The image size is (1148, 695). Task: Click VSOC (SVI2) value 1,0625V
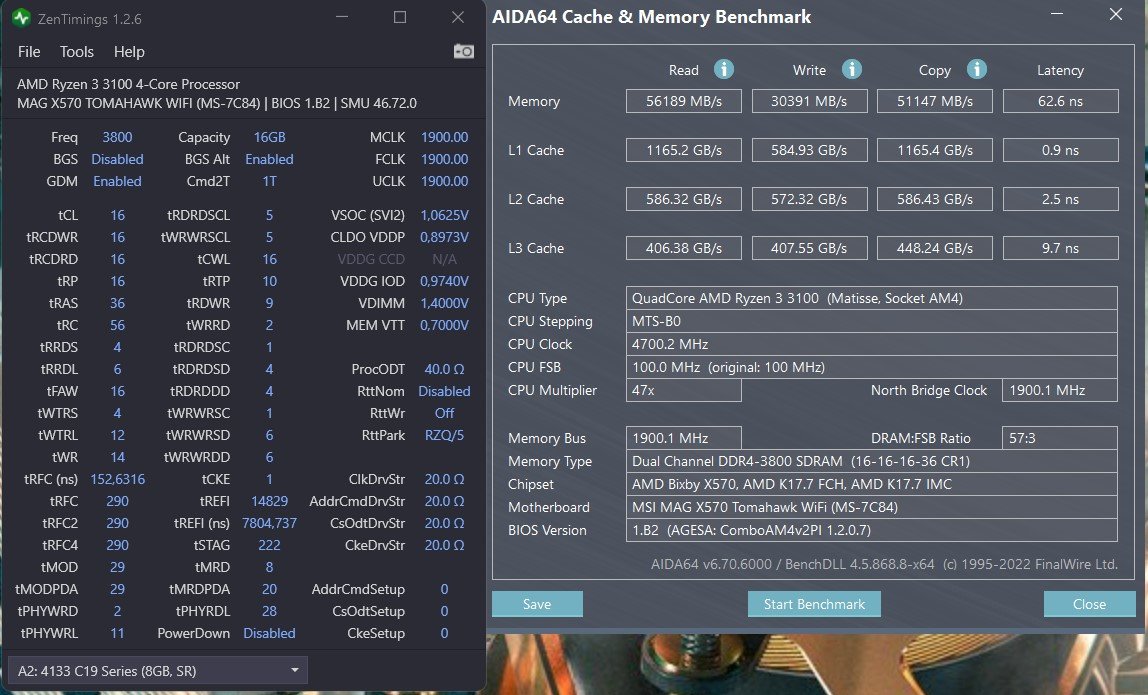444,215
